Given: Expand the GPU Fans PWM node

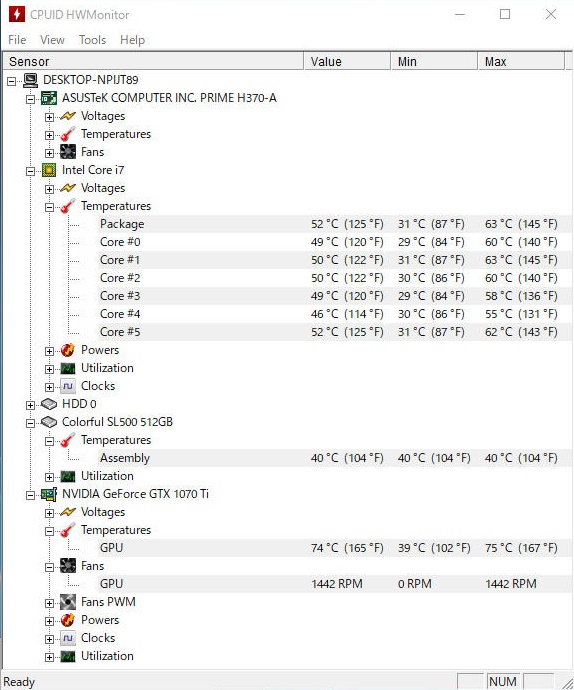Looking at the screenshot, I should click(x=49, y=603).
